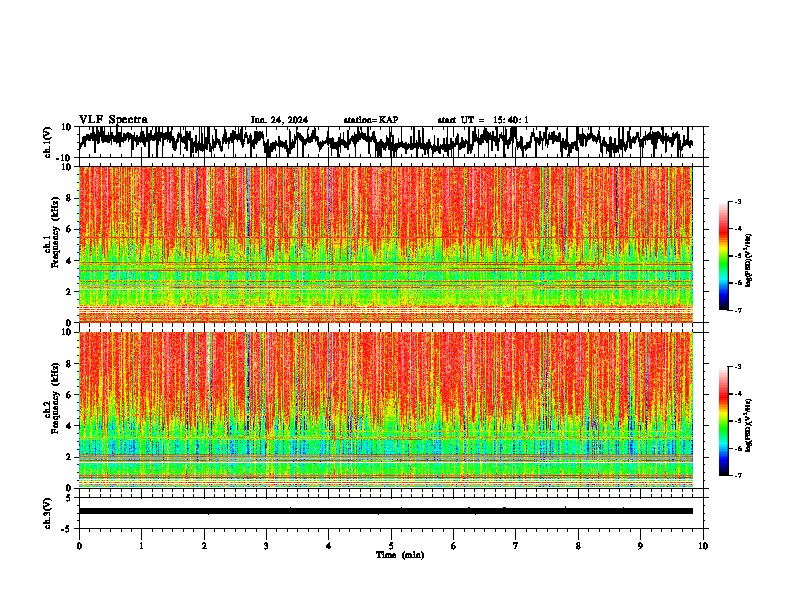
Task: Click the ch.1 voltage waveform trace
Action: (385, 141)
